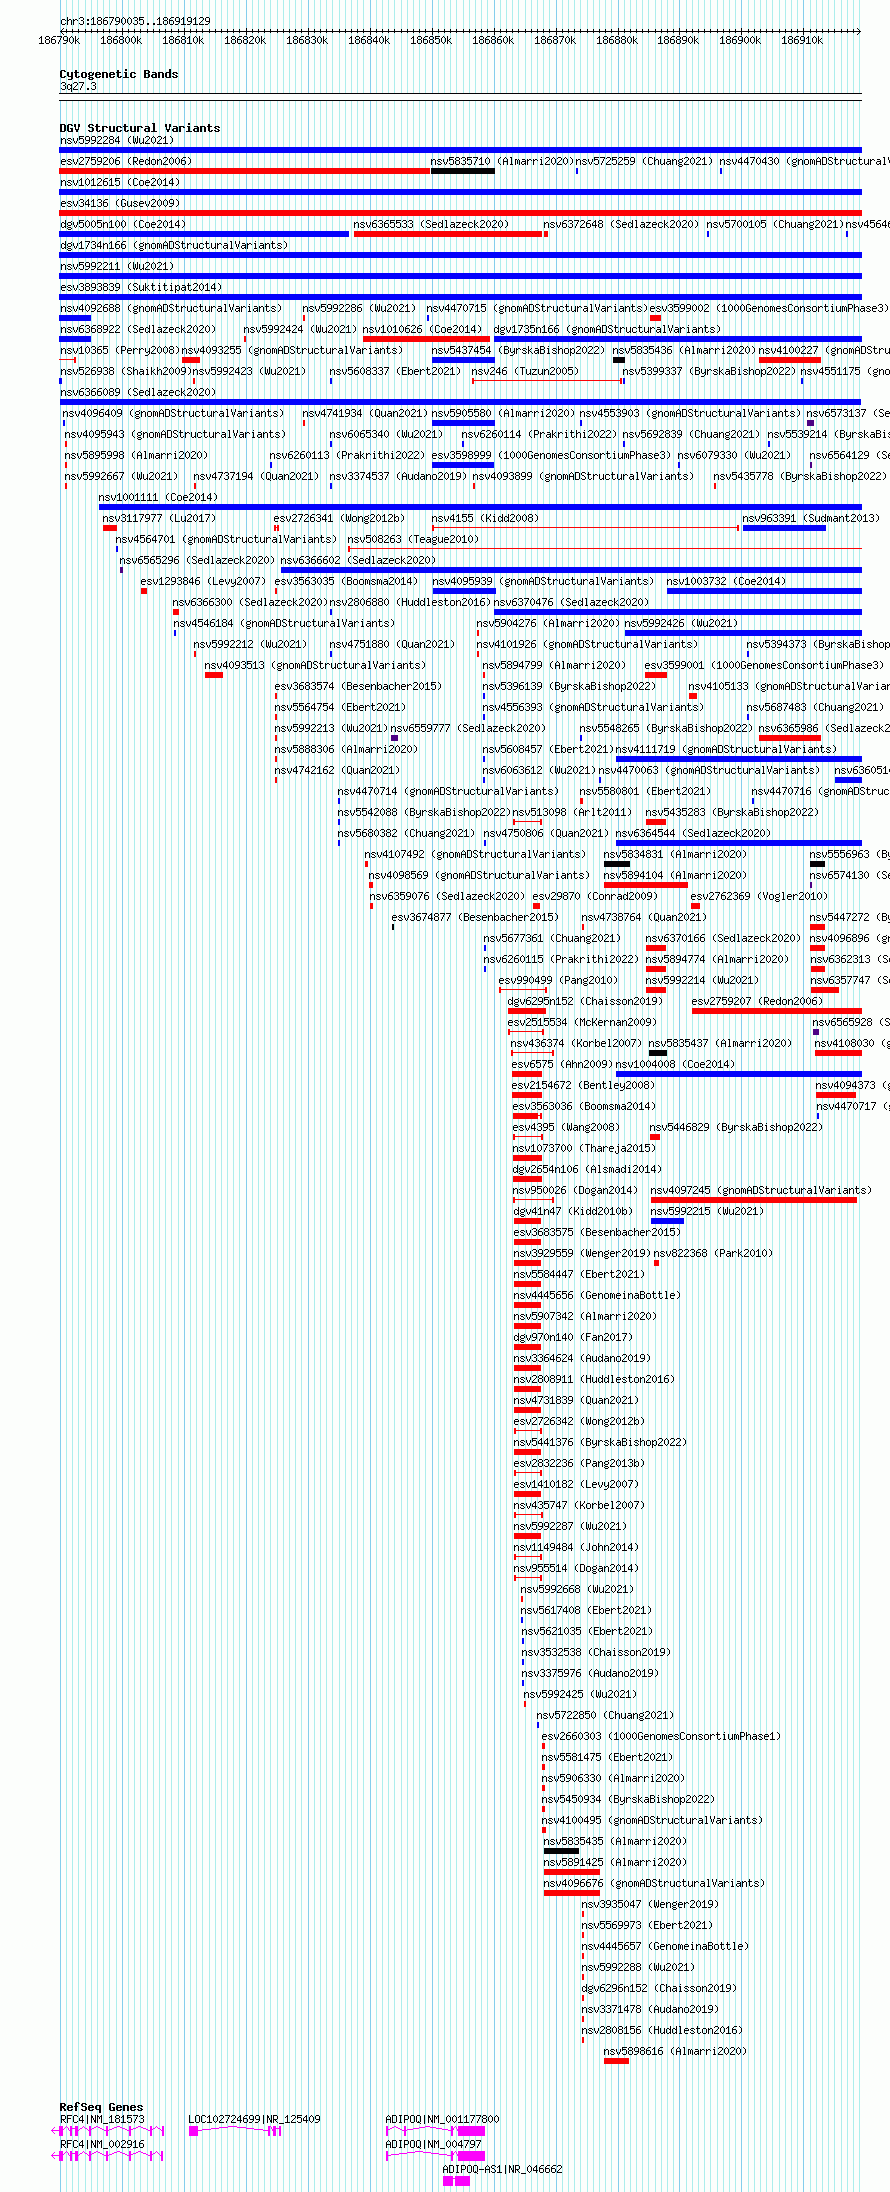The image size is (890, 2192).
Task: Click red bar below nsv6365533 (Sedlazeck2020)
Action: pos(450,234)
